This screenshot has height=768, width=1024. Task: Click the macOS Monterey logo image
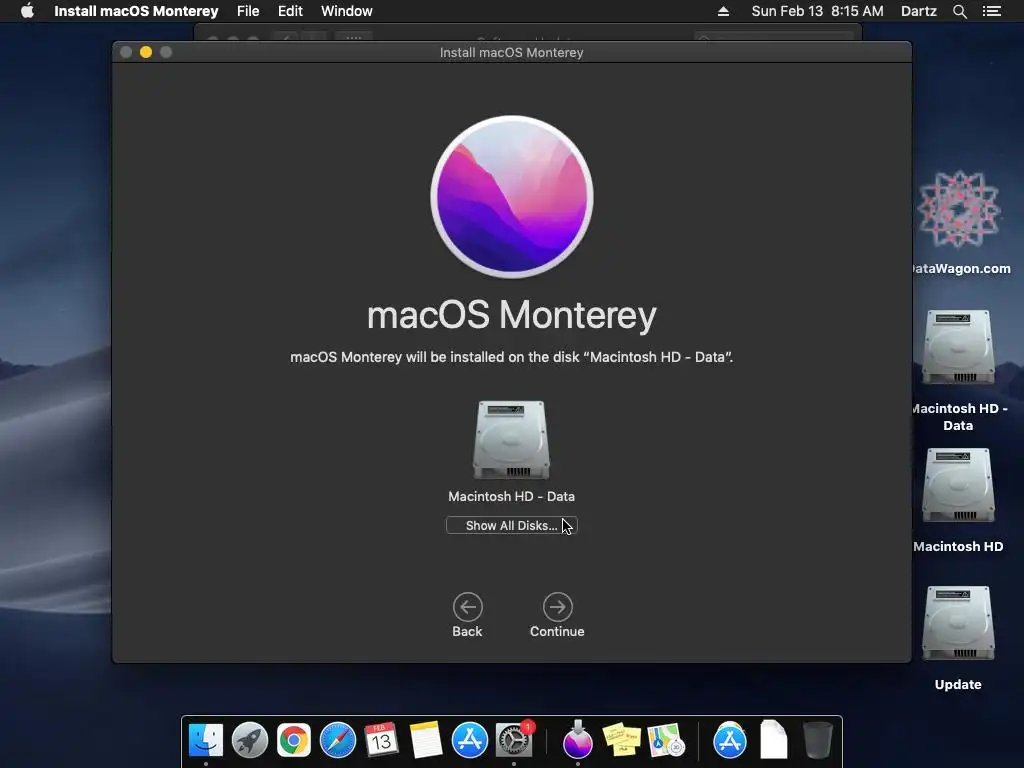pyautogui.click(x=511, y=197)
